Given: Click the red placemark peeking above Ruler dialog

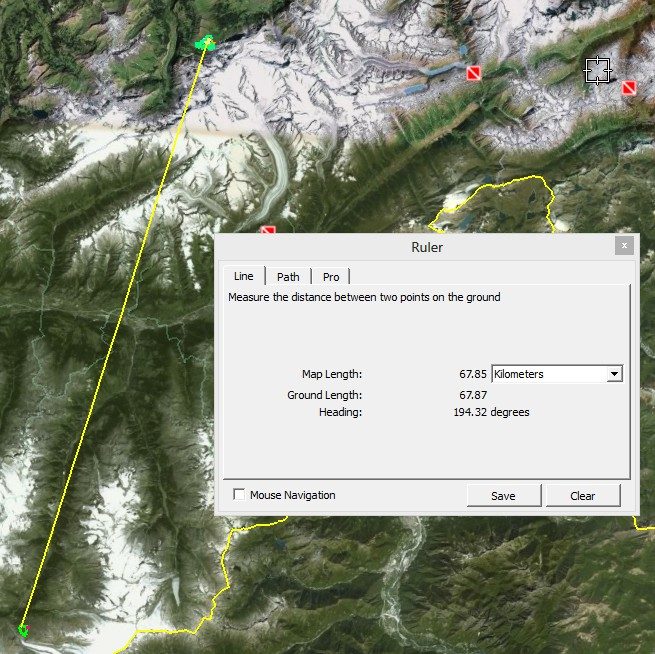Looking at the screenshot, I should click(x=267, y=231).
